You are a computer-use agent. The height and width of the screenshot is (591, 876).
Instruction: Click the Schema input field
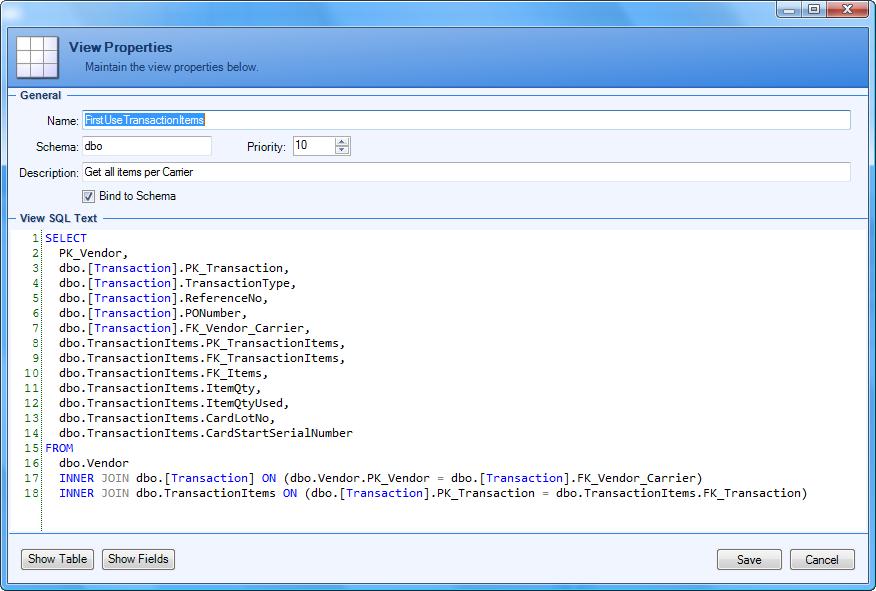[146, 146]
